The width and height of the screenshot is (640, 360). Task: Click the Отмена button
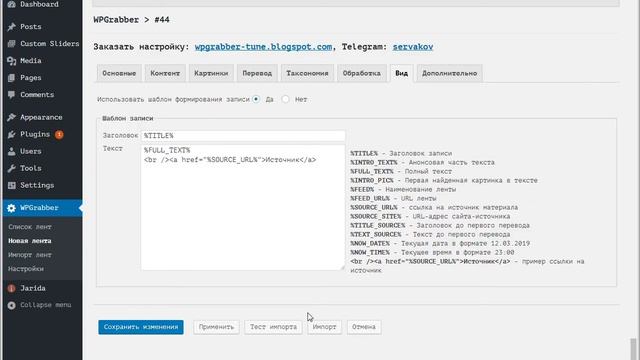pyautogui.click(x=364, y=327)
